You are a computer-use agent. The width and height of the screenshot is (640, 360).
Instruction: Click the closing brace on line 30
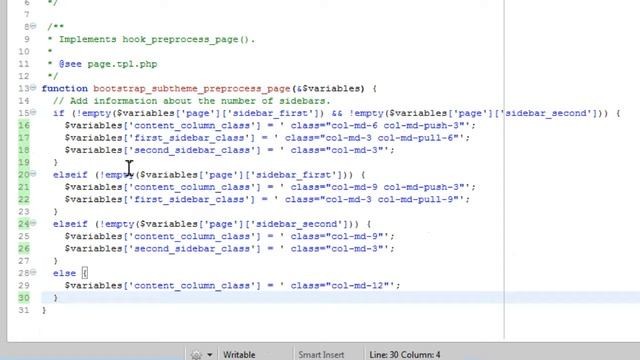pyautogui.click(x=56, y=298)
